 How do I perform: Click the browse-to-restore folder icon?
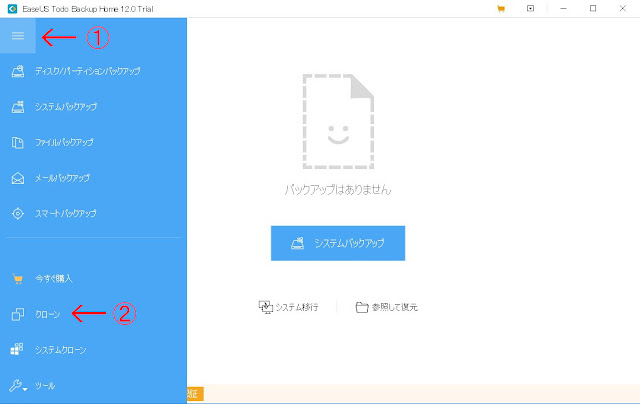(362, 307)
